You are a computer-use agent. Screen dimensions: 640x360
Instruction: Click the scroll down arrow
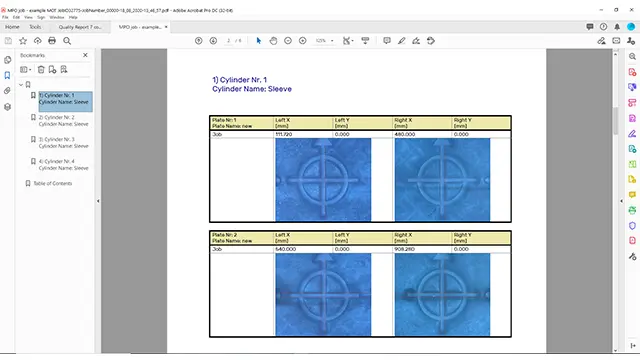616,350
